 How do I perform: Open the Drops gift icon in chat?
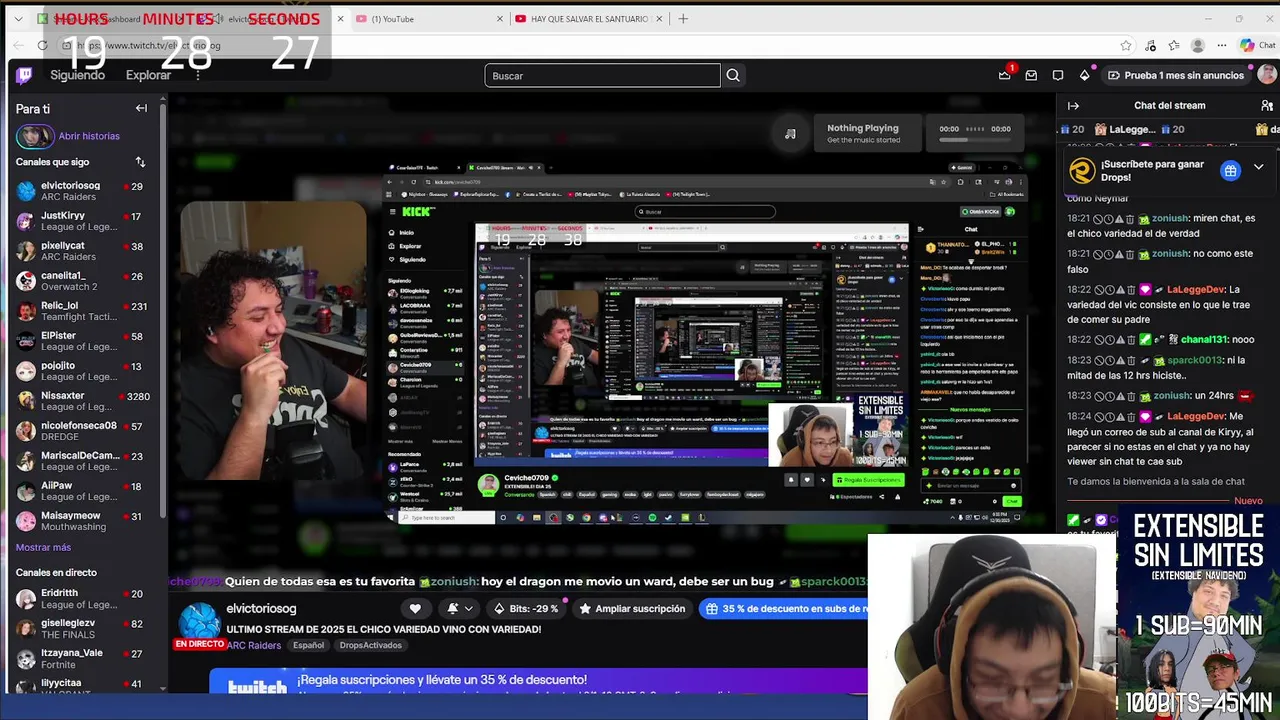[x=1230, y=171]
